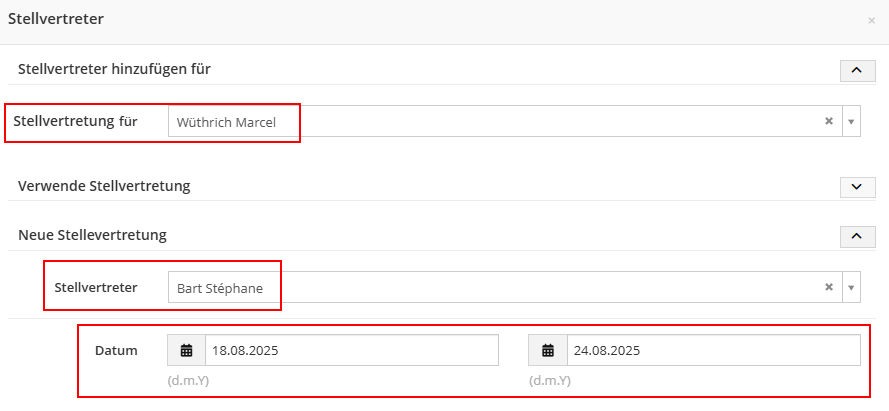Clear the selected 'Bart Stéphane' value
Image resolution: width=889 pixels, height=411 pixels.
(828, 287)
